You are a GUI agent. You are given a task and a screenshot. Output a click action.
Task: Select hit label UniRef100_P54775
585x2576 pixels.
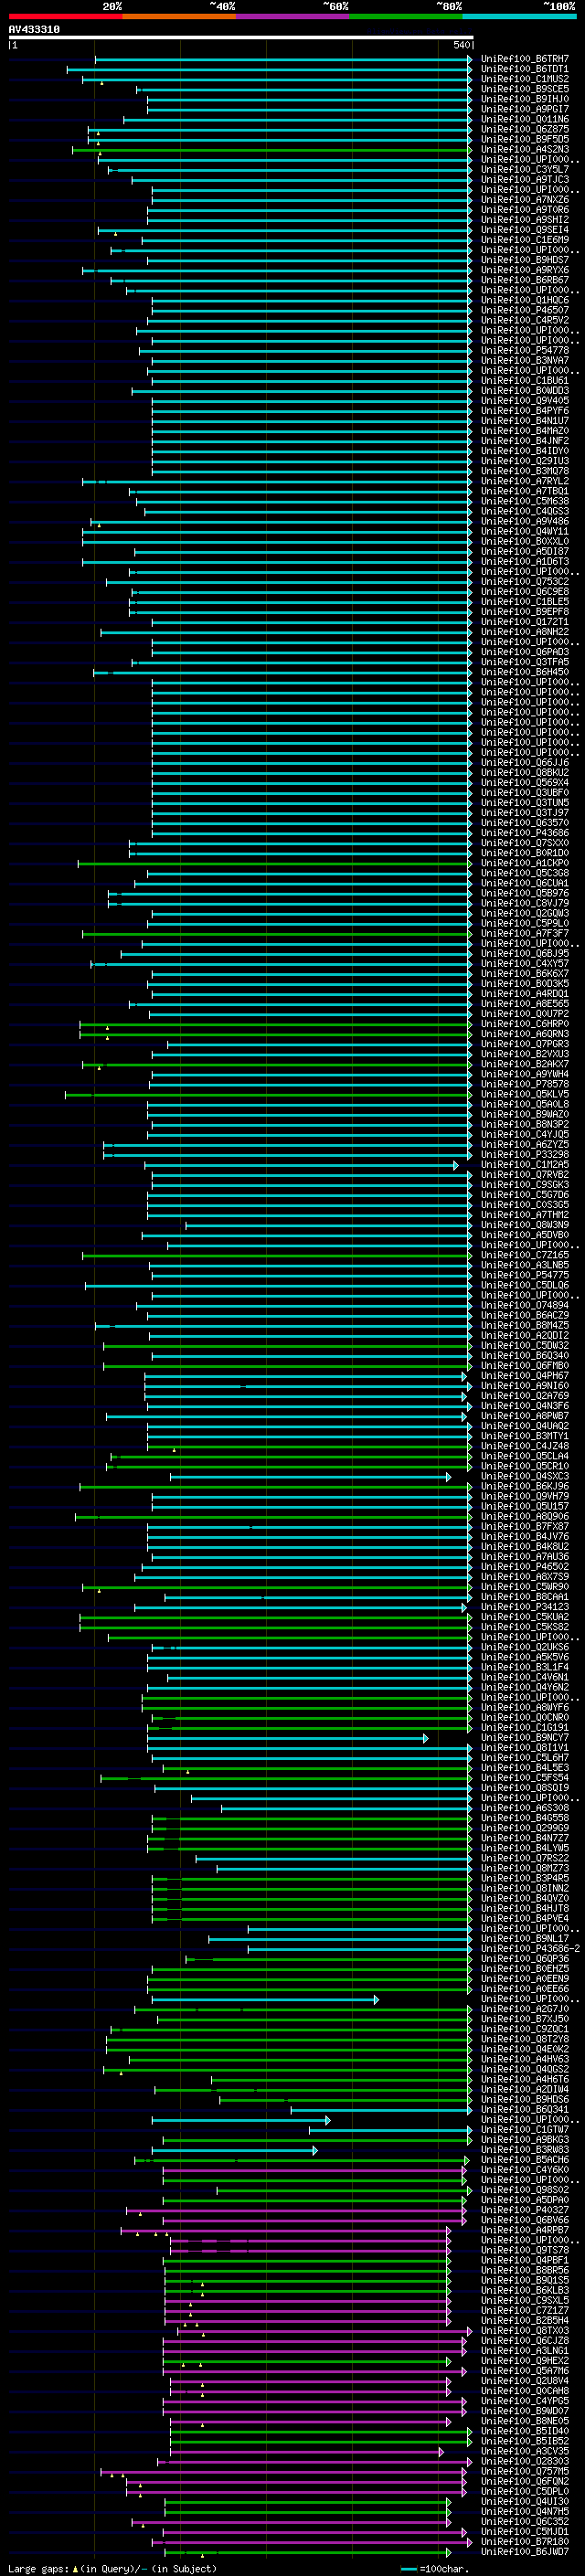[x=525, y=1275]
